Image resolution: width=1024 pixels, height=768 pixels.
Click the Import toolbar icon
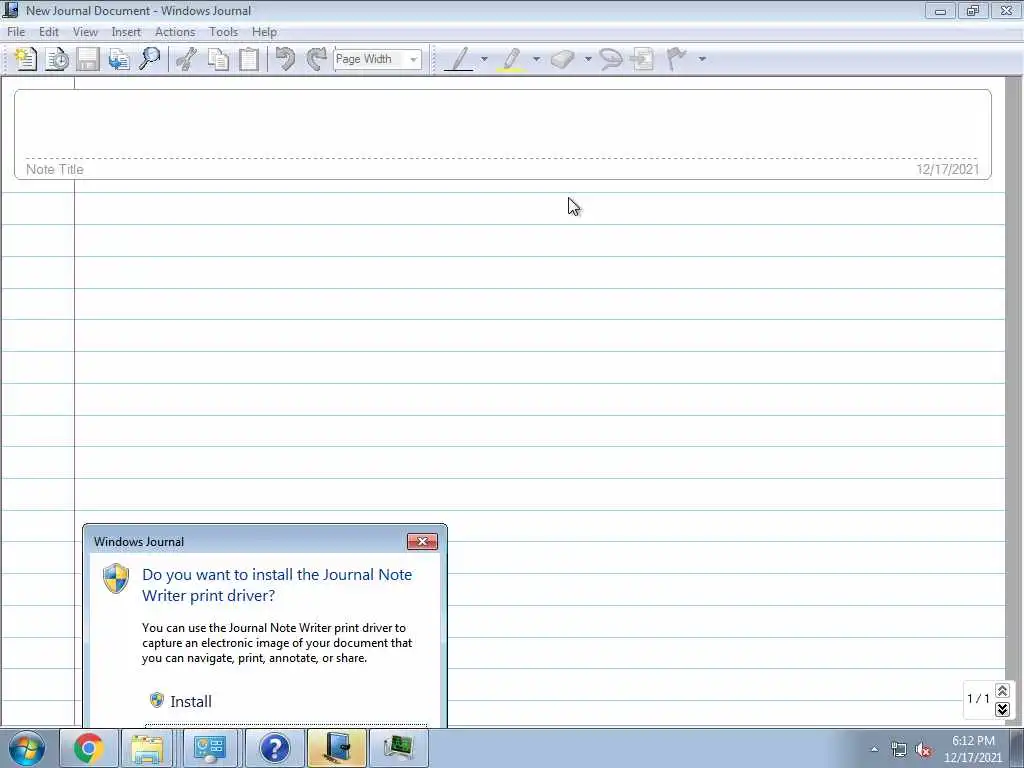pyautogui.click(x=119, y=59)
